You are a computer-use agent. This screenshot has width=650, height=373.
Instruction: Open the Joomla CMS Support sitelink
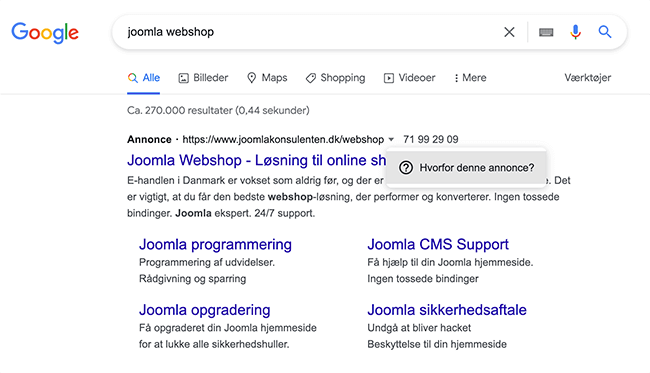click(x=438, y=244)
